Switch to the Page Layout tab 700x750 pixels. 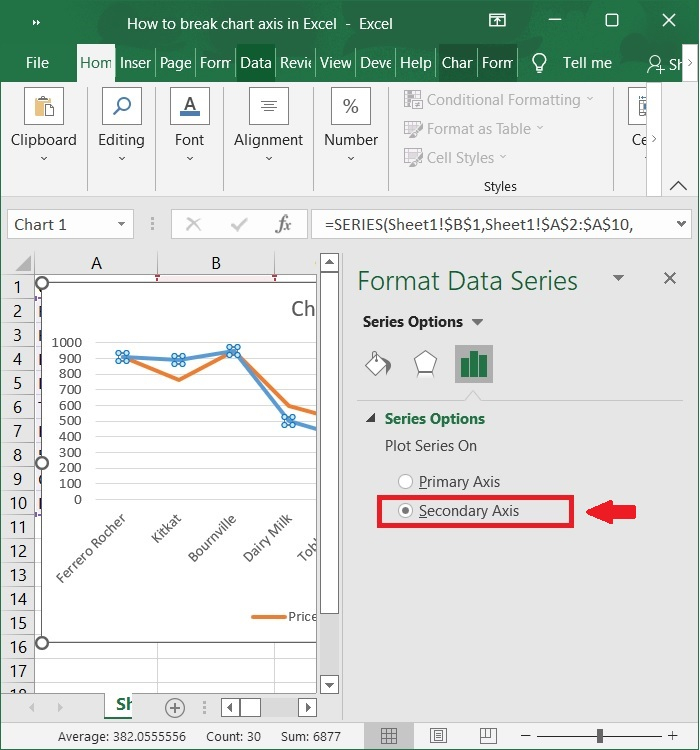176,63
